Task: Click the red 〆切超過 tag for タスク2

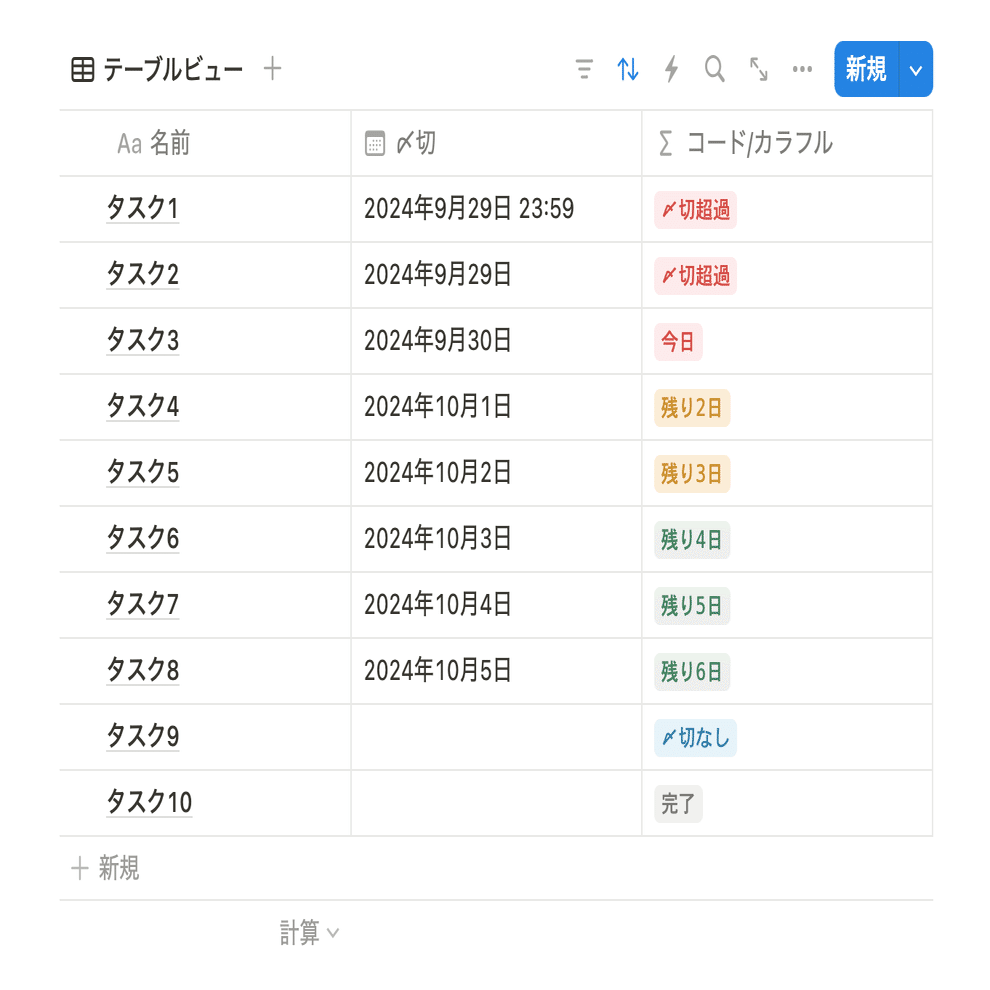Action: pos(695,276)
